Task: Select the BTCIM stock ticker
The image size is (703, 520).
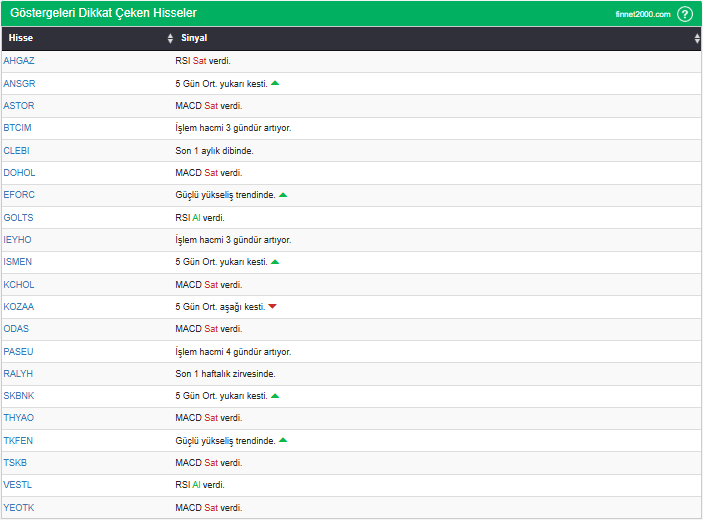Action: tap(19, 128)
